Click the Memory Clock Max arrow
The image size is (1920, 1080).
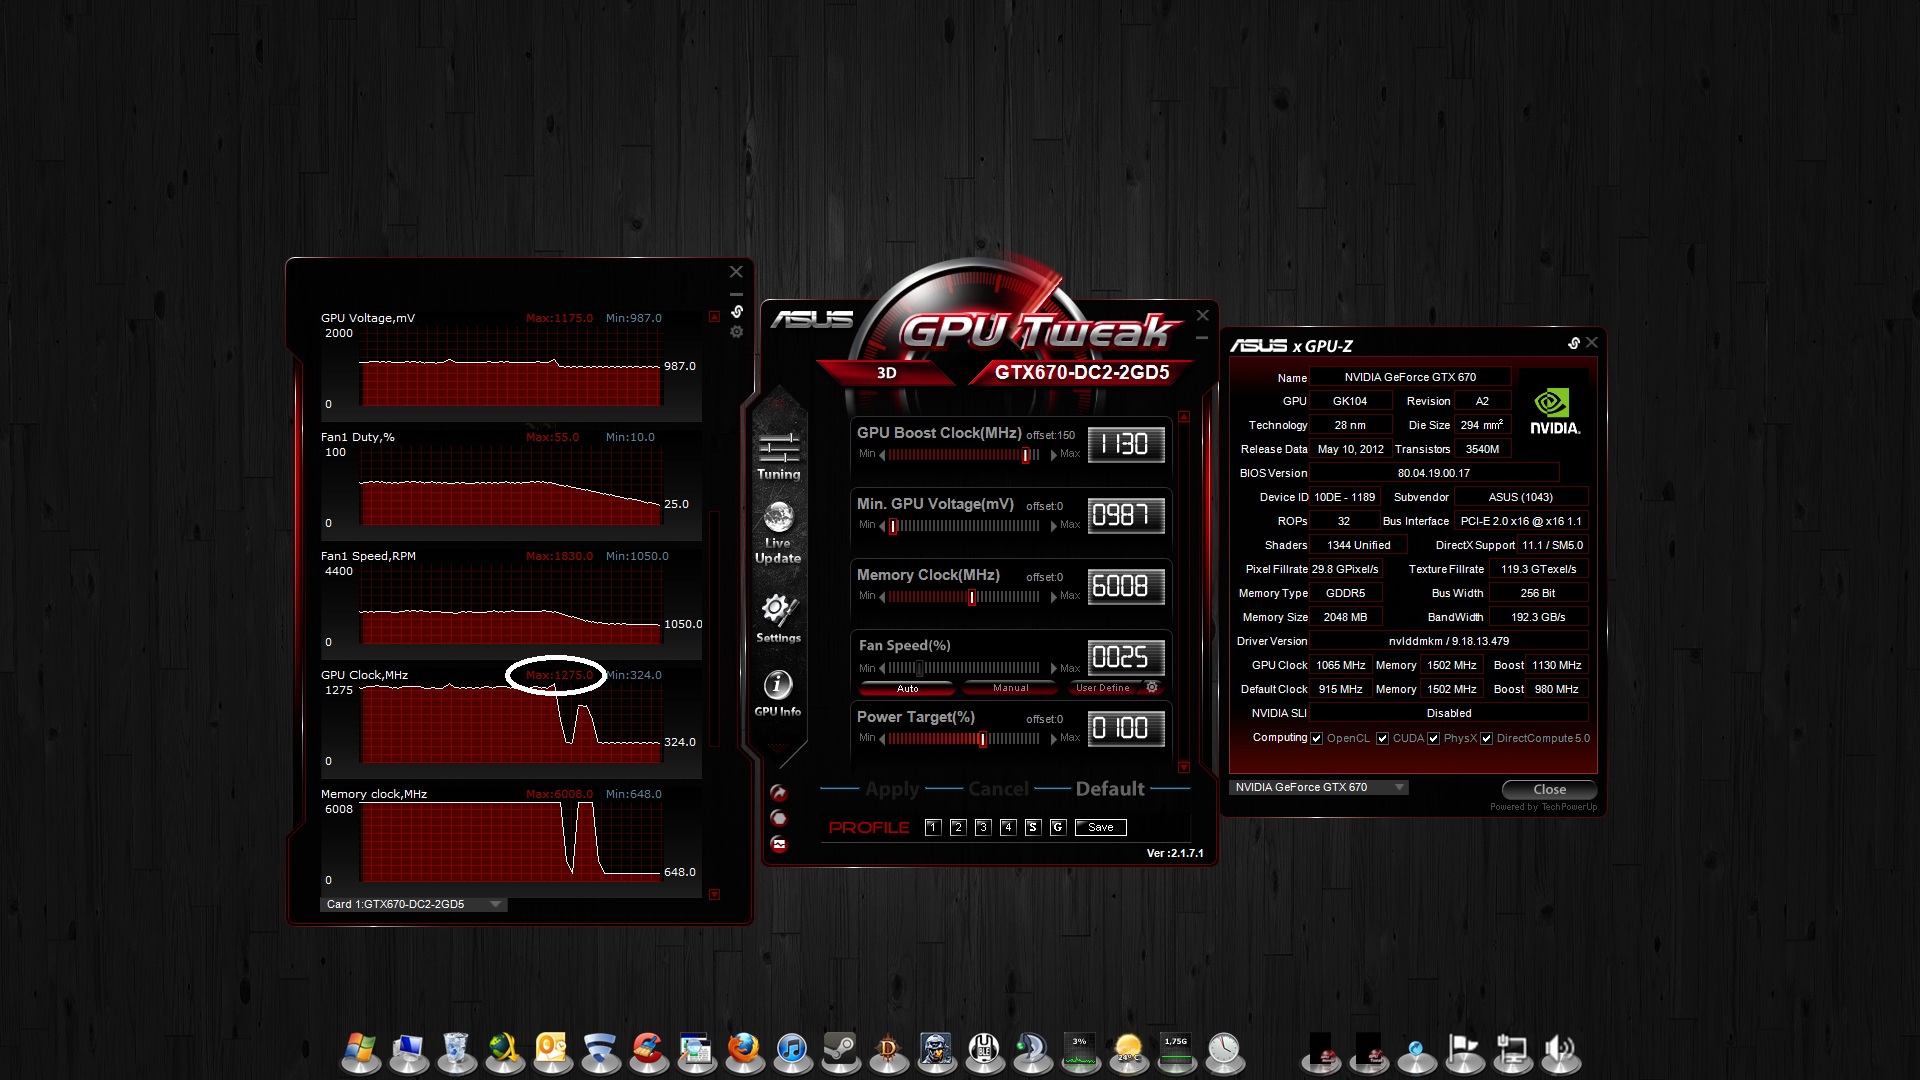pyautogui.click(x=1054, y=597)
